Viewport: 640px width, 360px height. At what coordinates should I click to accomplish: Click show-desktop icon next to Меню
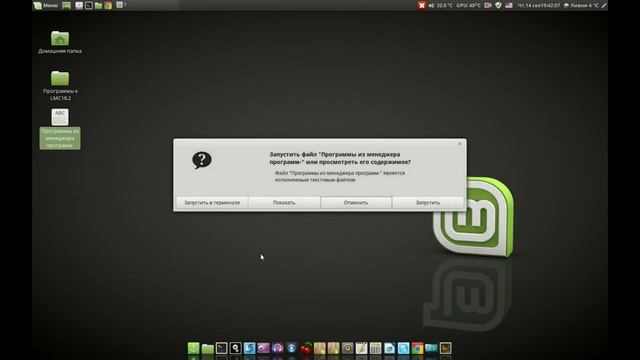coord(67,5)
